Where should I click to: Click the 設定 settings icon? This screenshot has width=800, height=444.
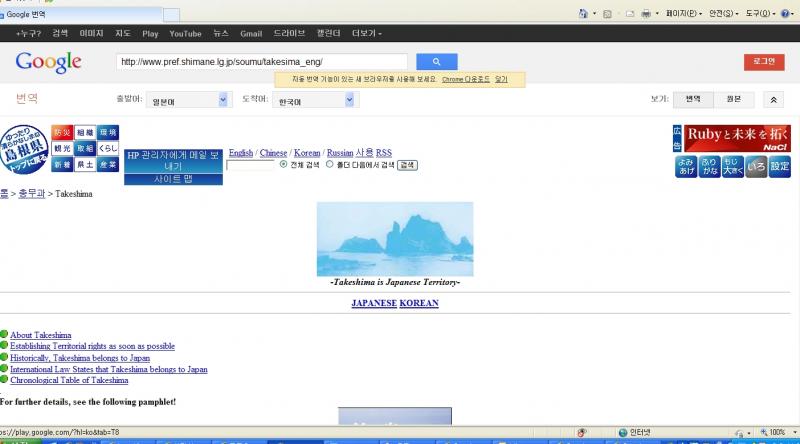pos(780,166)
